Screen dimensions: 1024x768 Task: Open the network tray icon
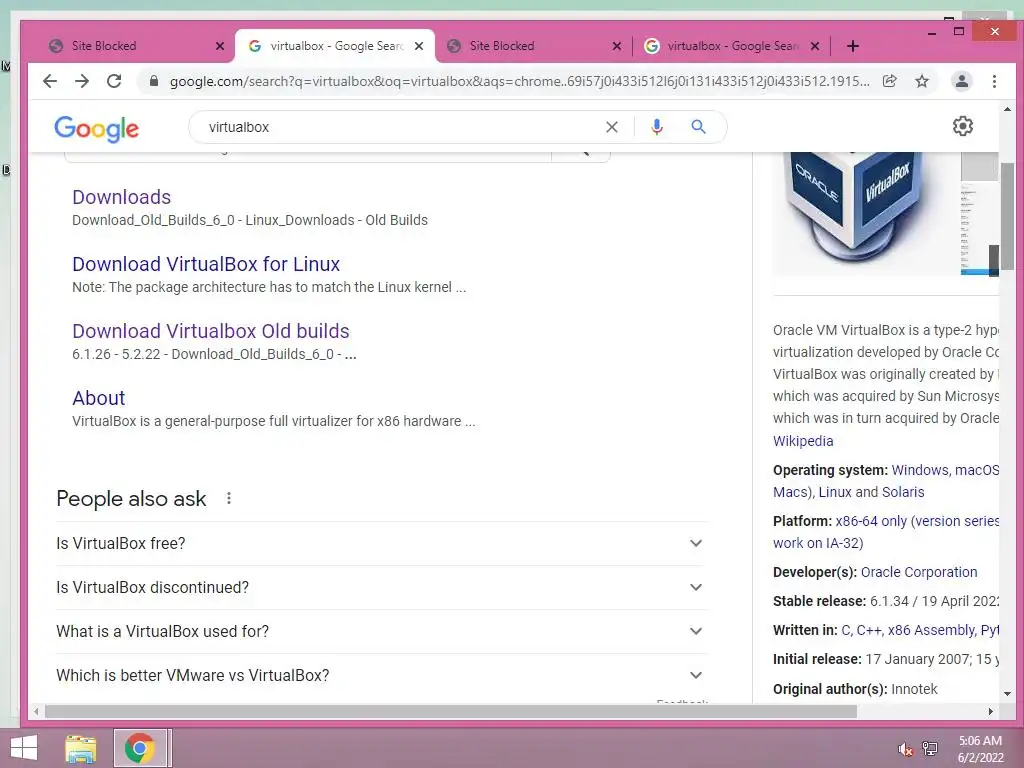930,749
